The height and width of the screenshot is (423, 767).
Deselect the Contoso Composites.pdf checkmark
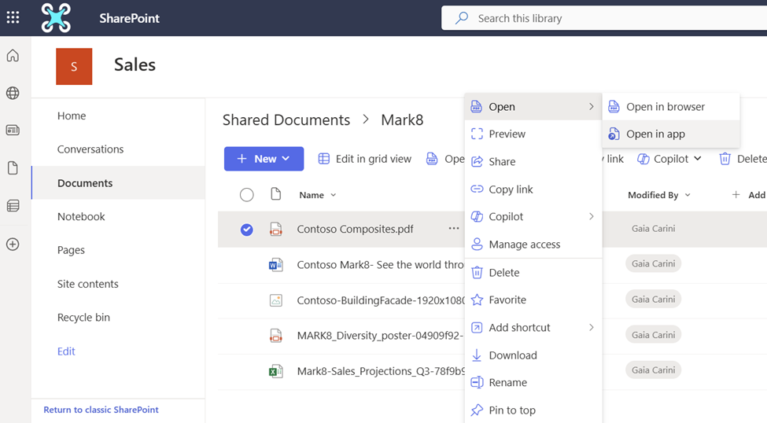tap(247, 229)
